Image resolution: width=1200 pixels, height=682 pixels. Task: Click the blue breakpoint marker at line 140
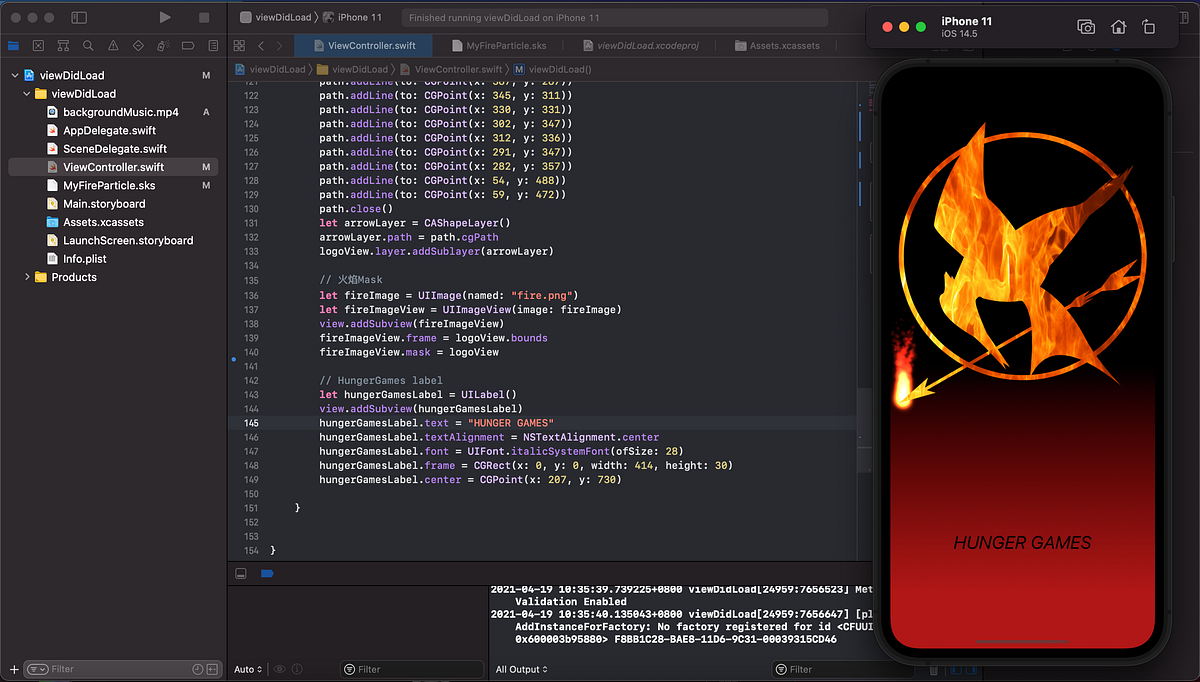click(x=234, y=357)
